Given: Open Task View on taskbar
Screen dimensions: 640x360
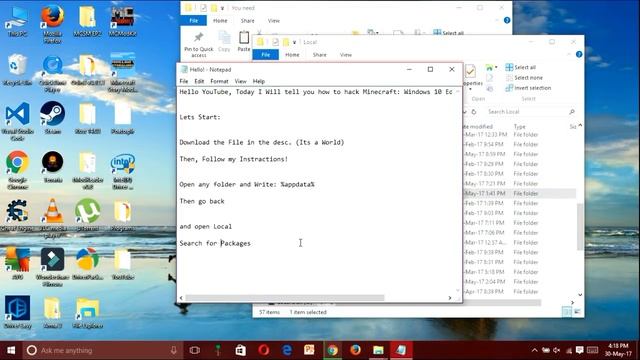Looking at the screenshot, I should pyautogui.click(x=195, y=350).
